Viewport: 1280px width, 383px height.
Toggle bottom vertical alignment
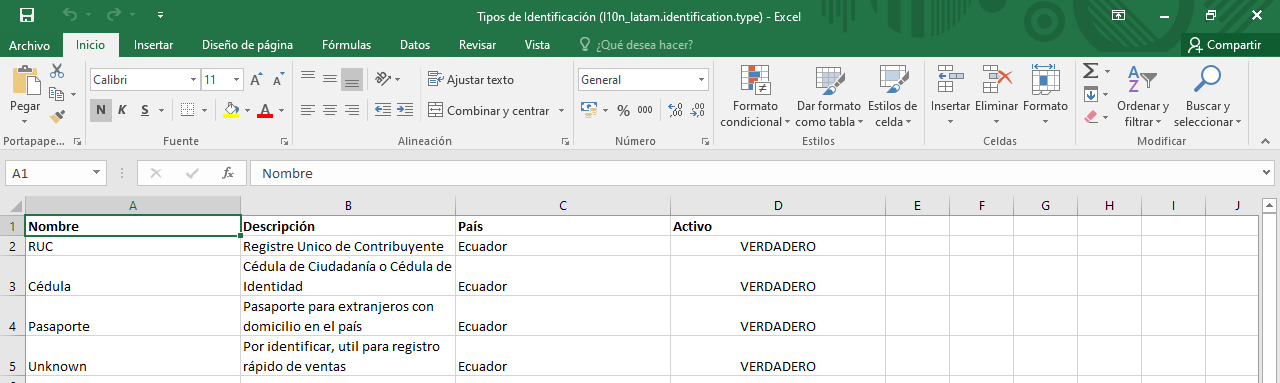351,79
